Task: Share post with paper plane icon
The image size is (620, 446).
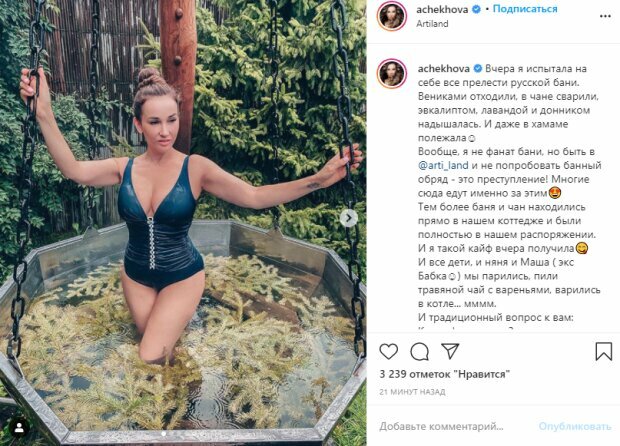Action: pyautogui.click(x=450, y=351)
